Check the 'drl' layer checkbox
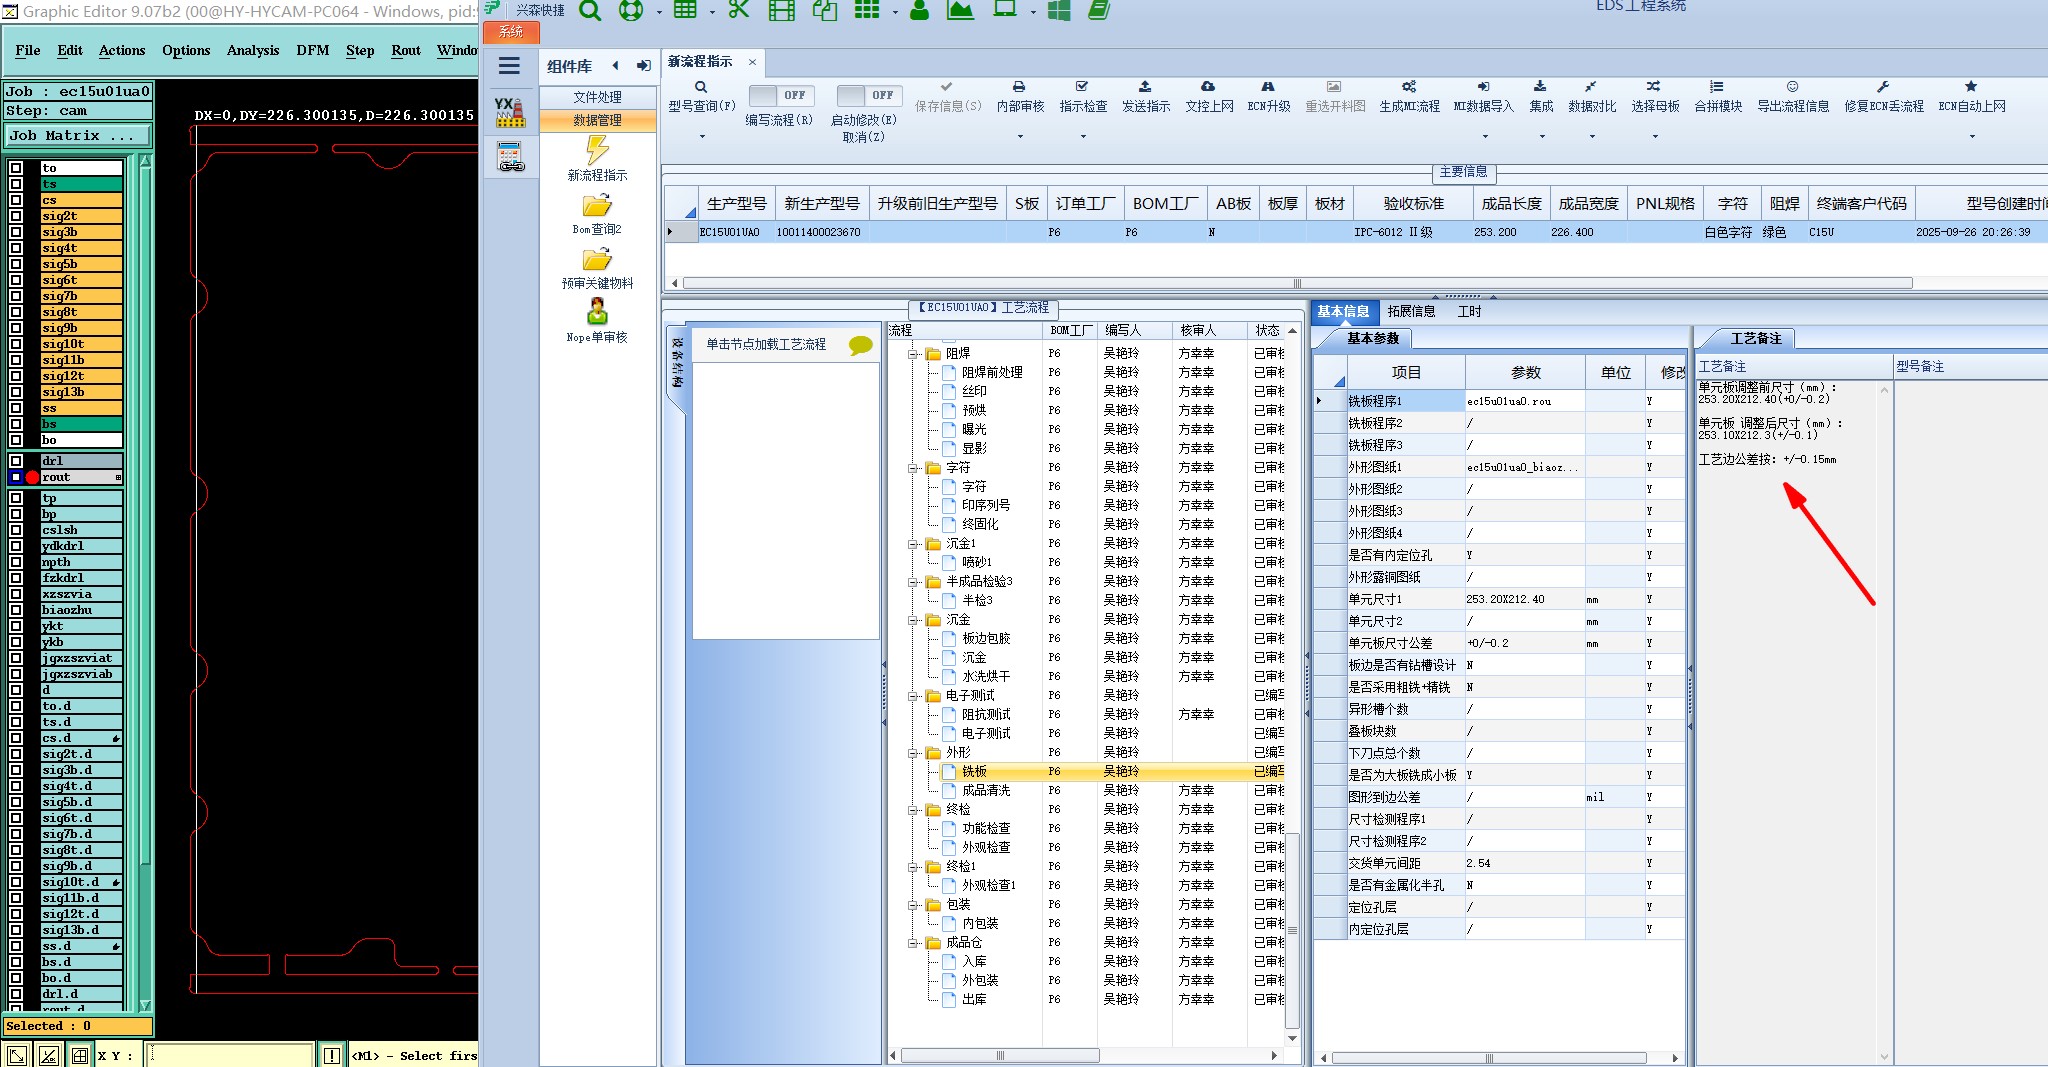This screenshot has width=2048, height=1067. click(x=16, y=461)
